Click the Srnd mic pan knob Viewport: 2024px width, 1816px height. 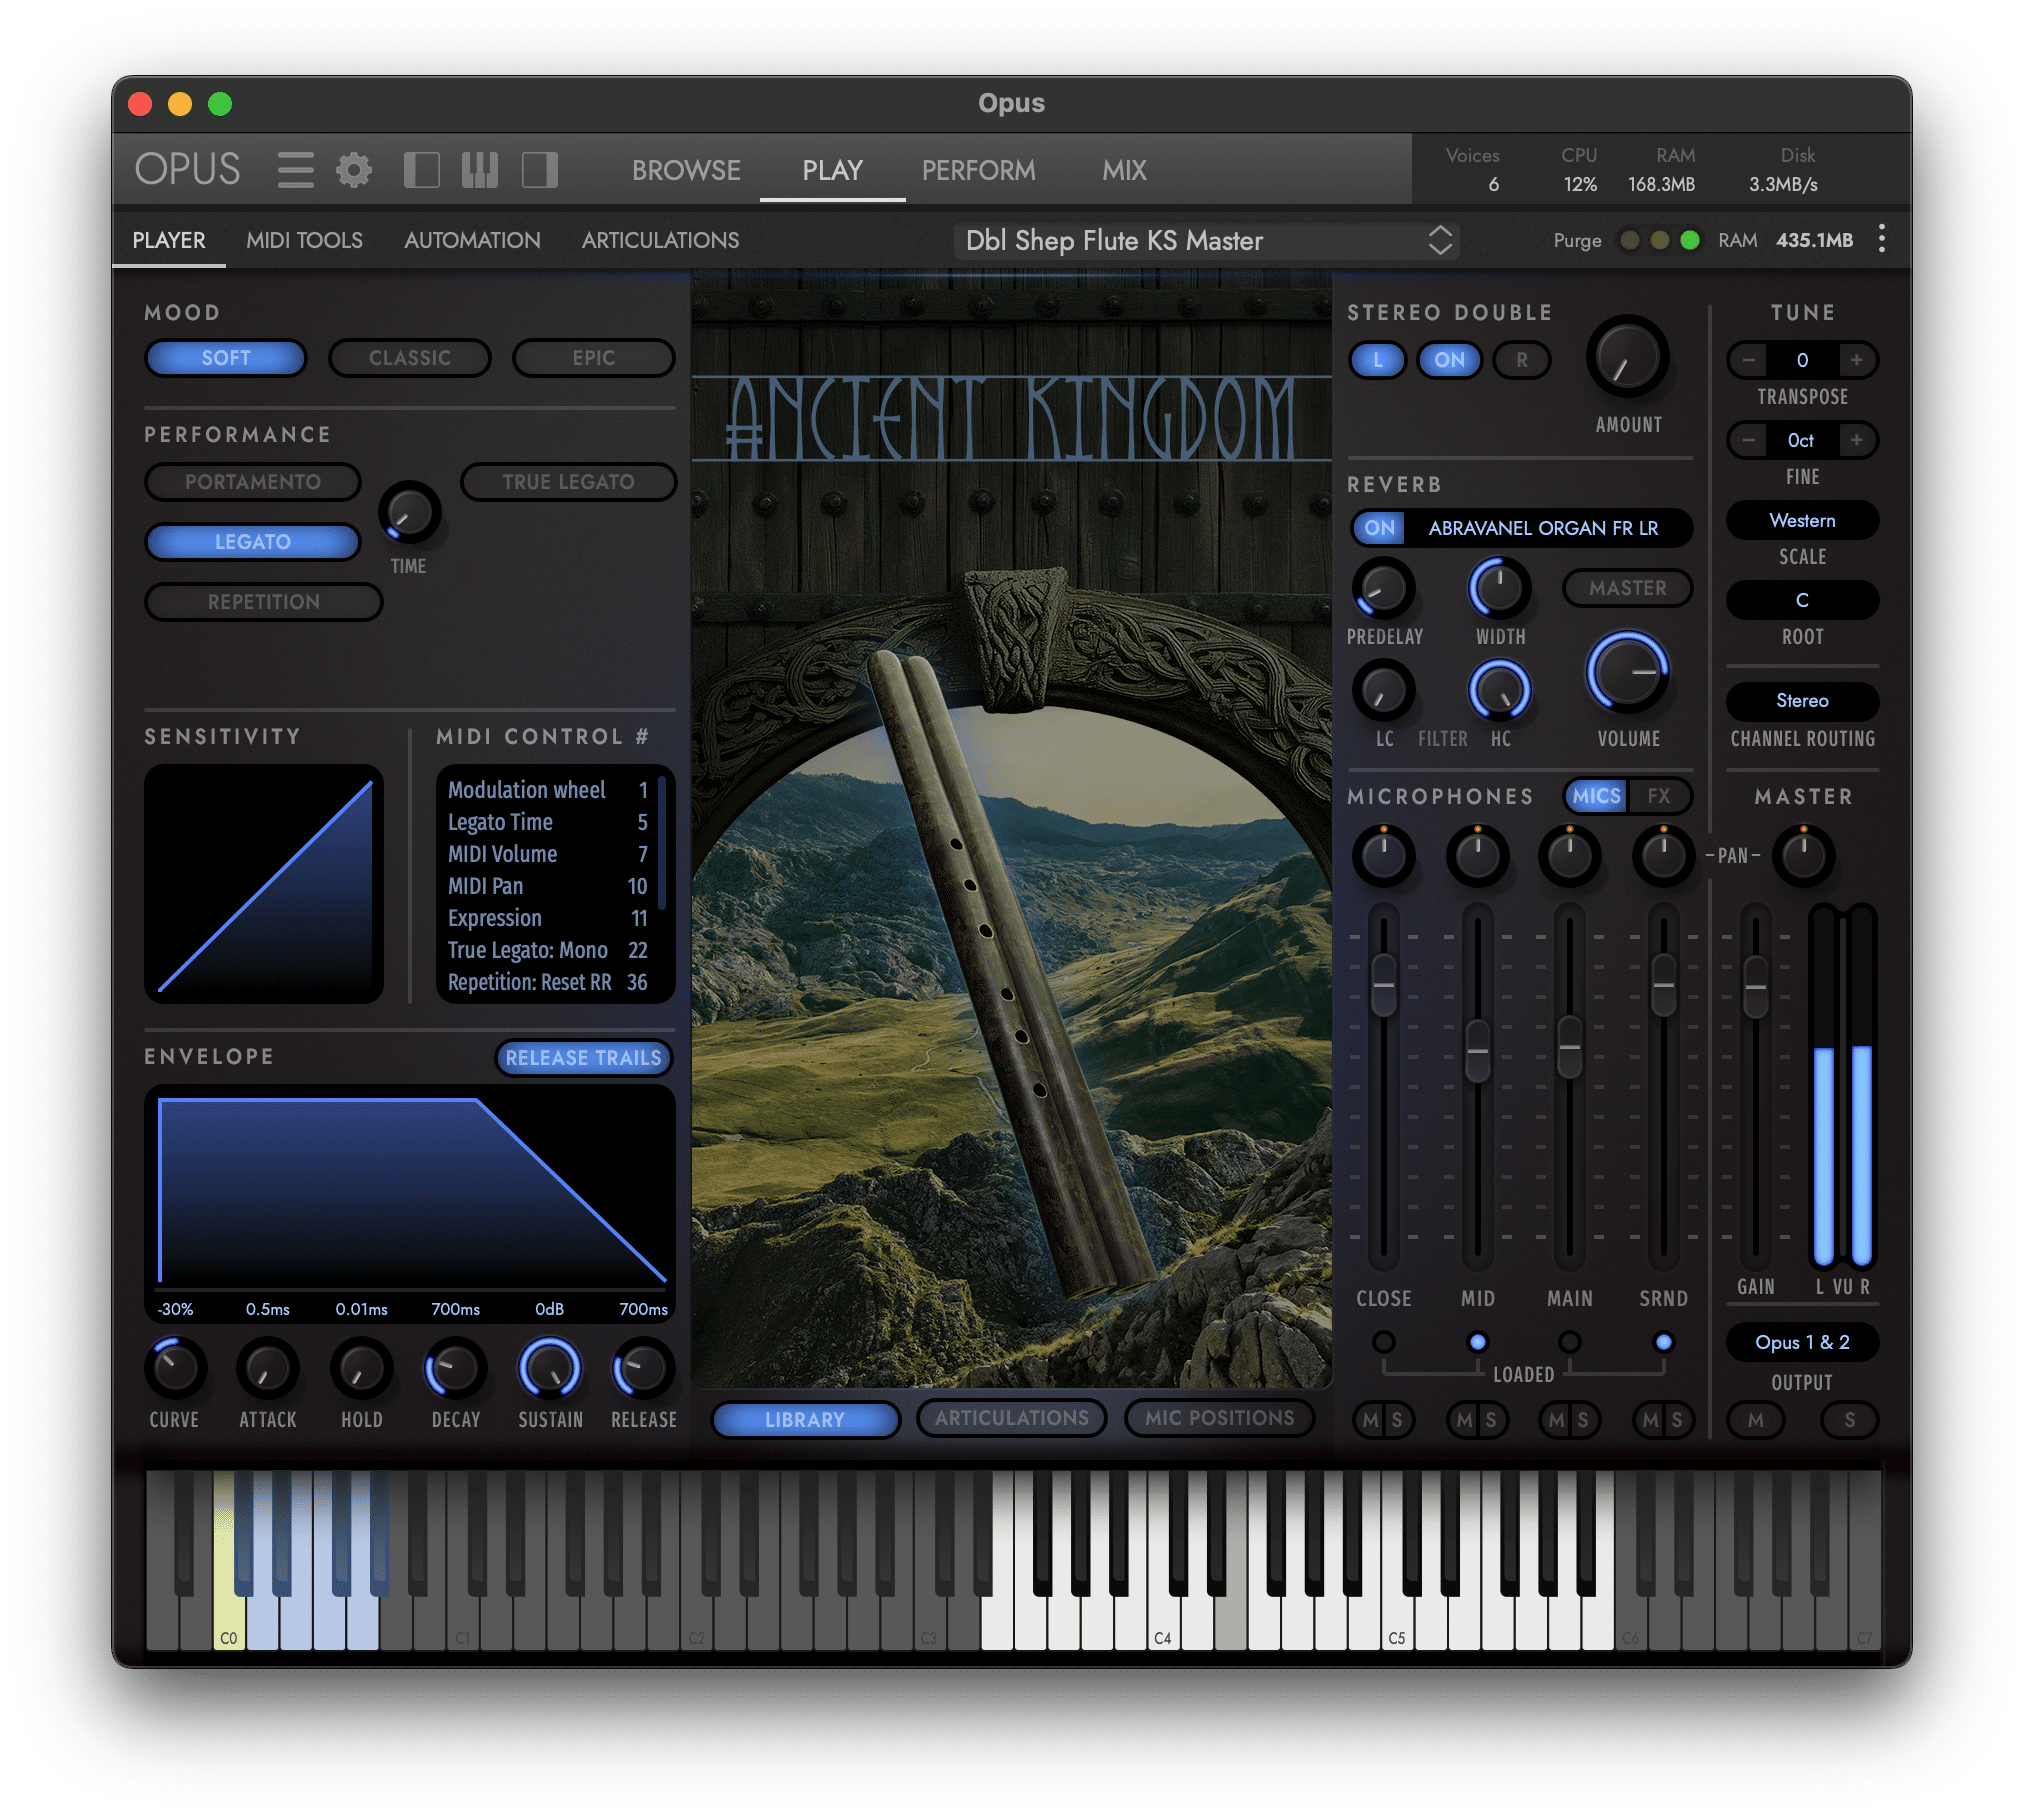[1663, 856]
